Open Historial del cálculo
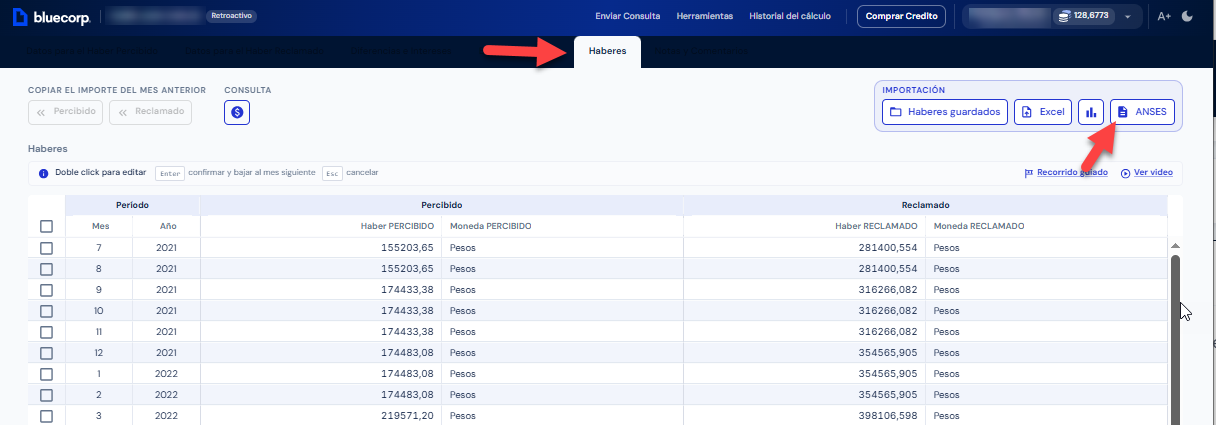This screenshot has width=1216, height=425. 791,16
